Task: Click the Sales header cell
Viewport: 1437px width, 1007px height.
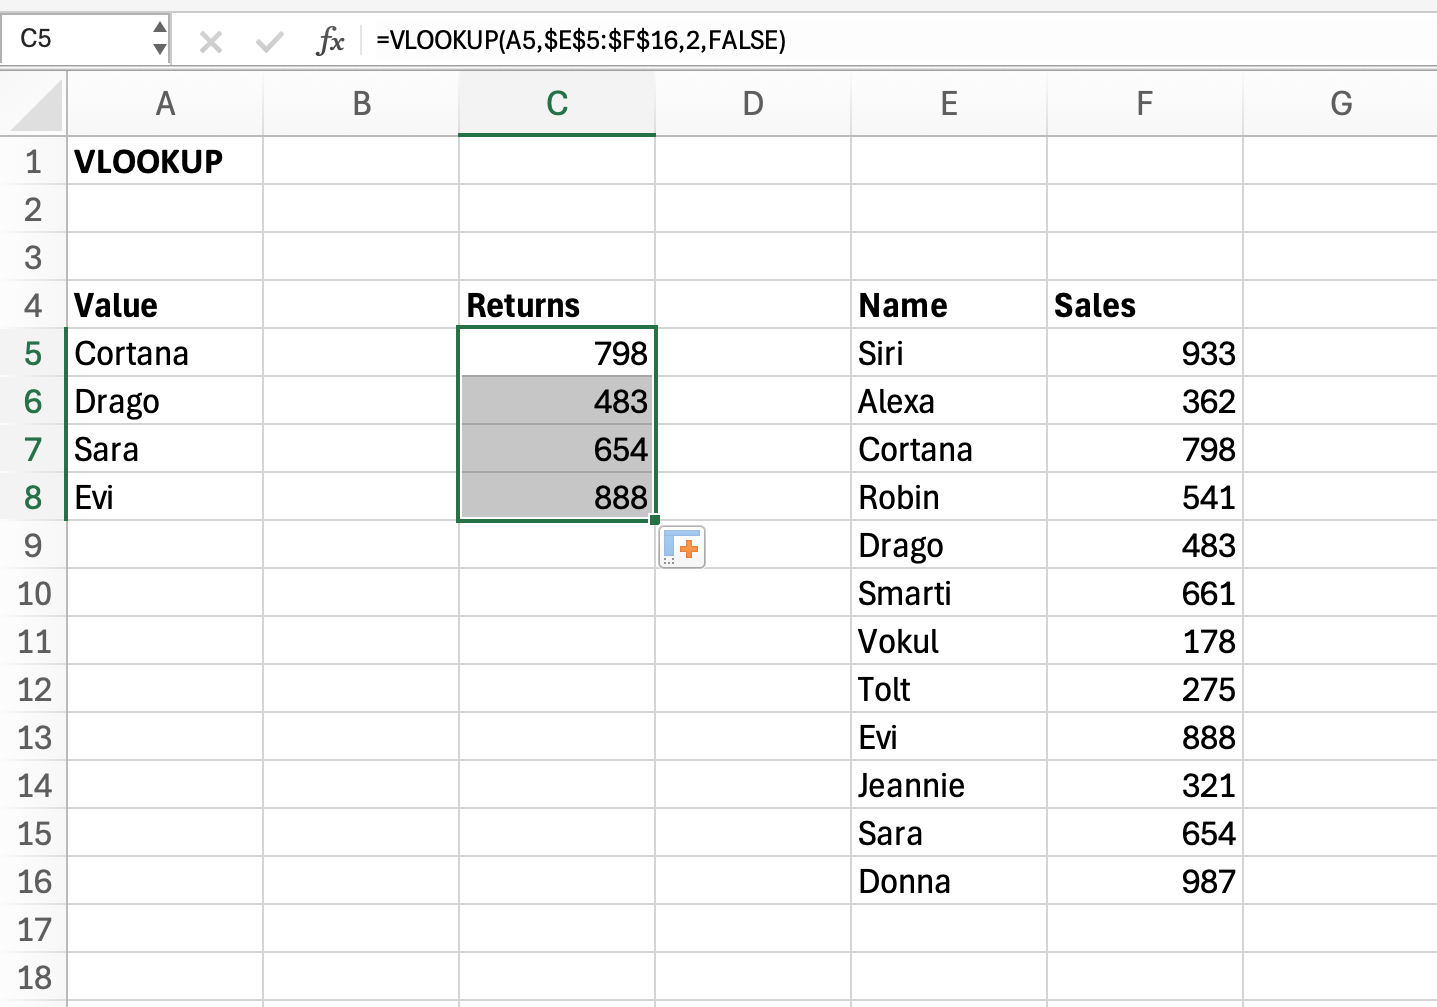Action: pyautogui.click(x=1145, y=305)
